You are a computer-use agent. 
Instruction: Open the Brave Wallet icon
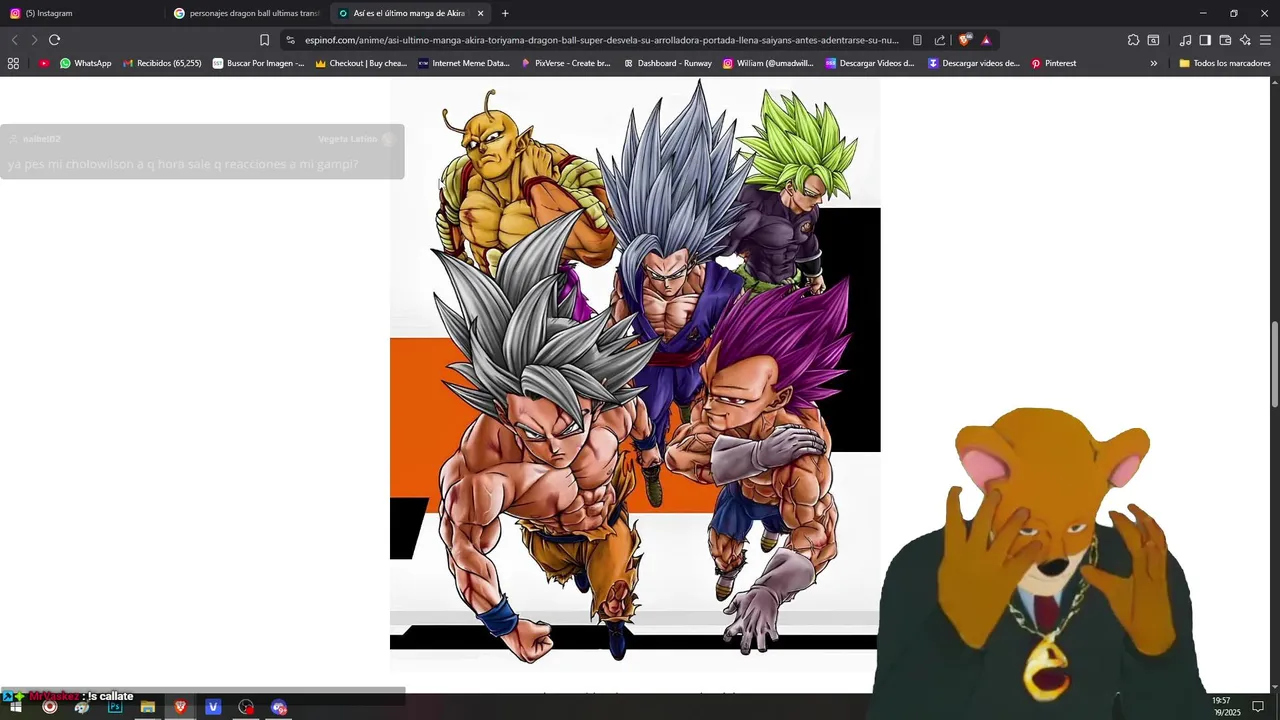(1225, 40)
